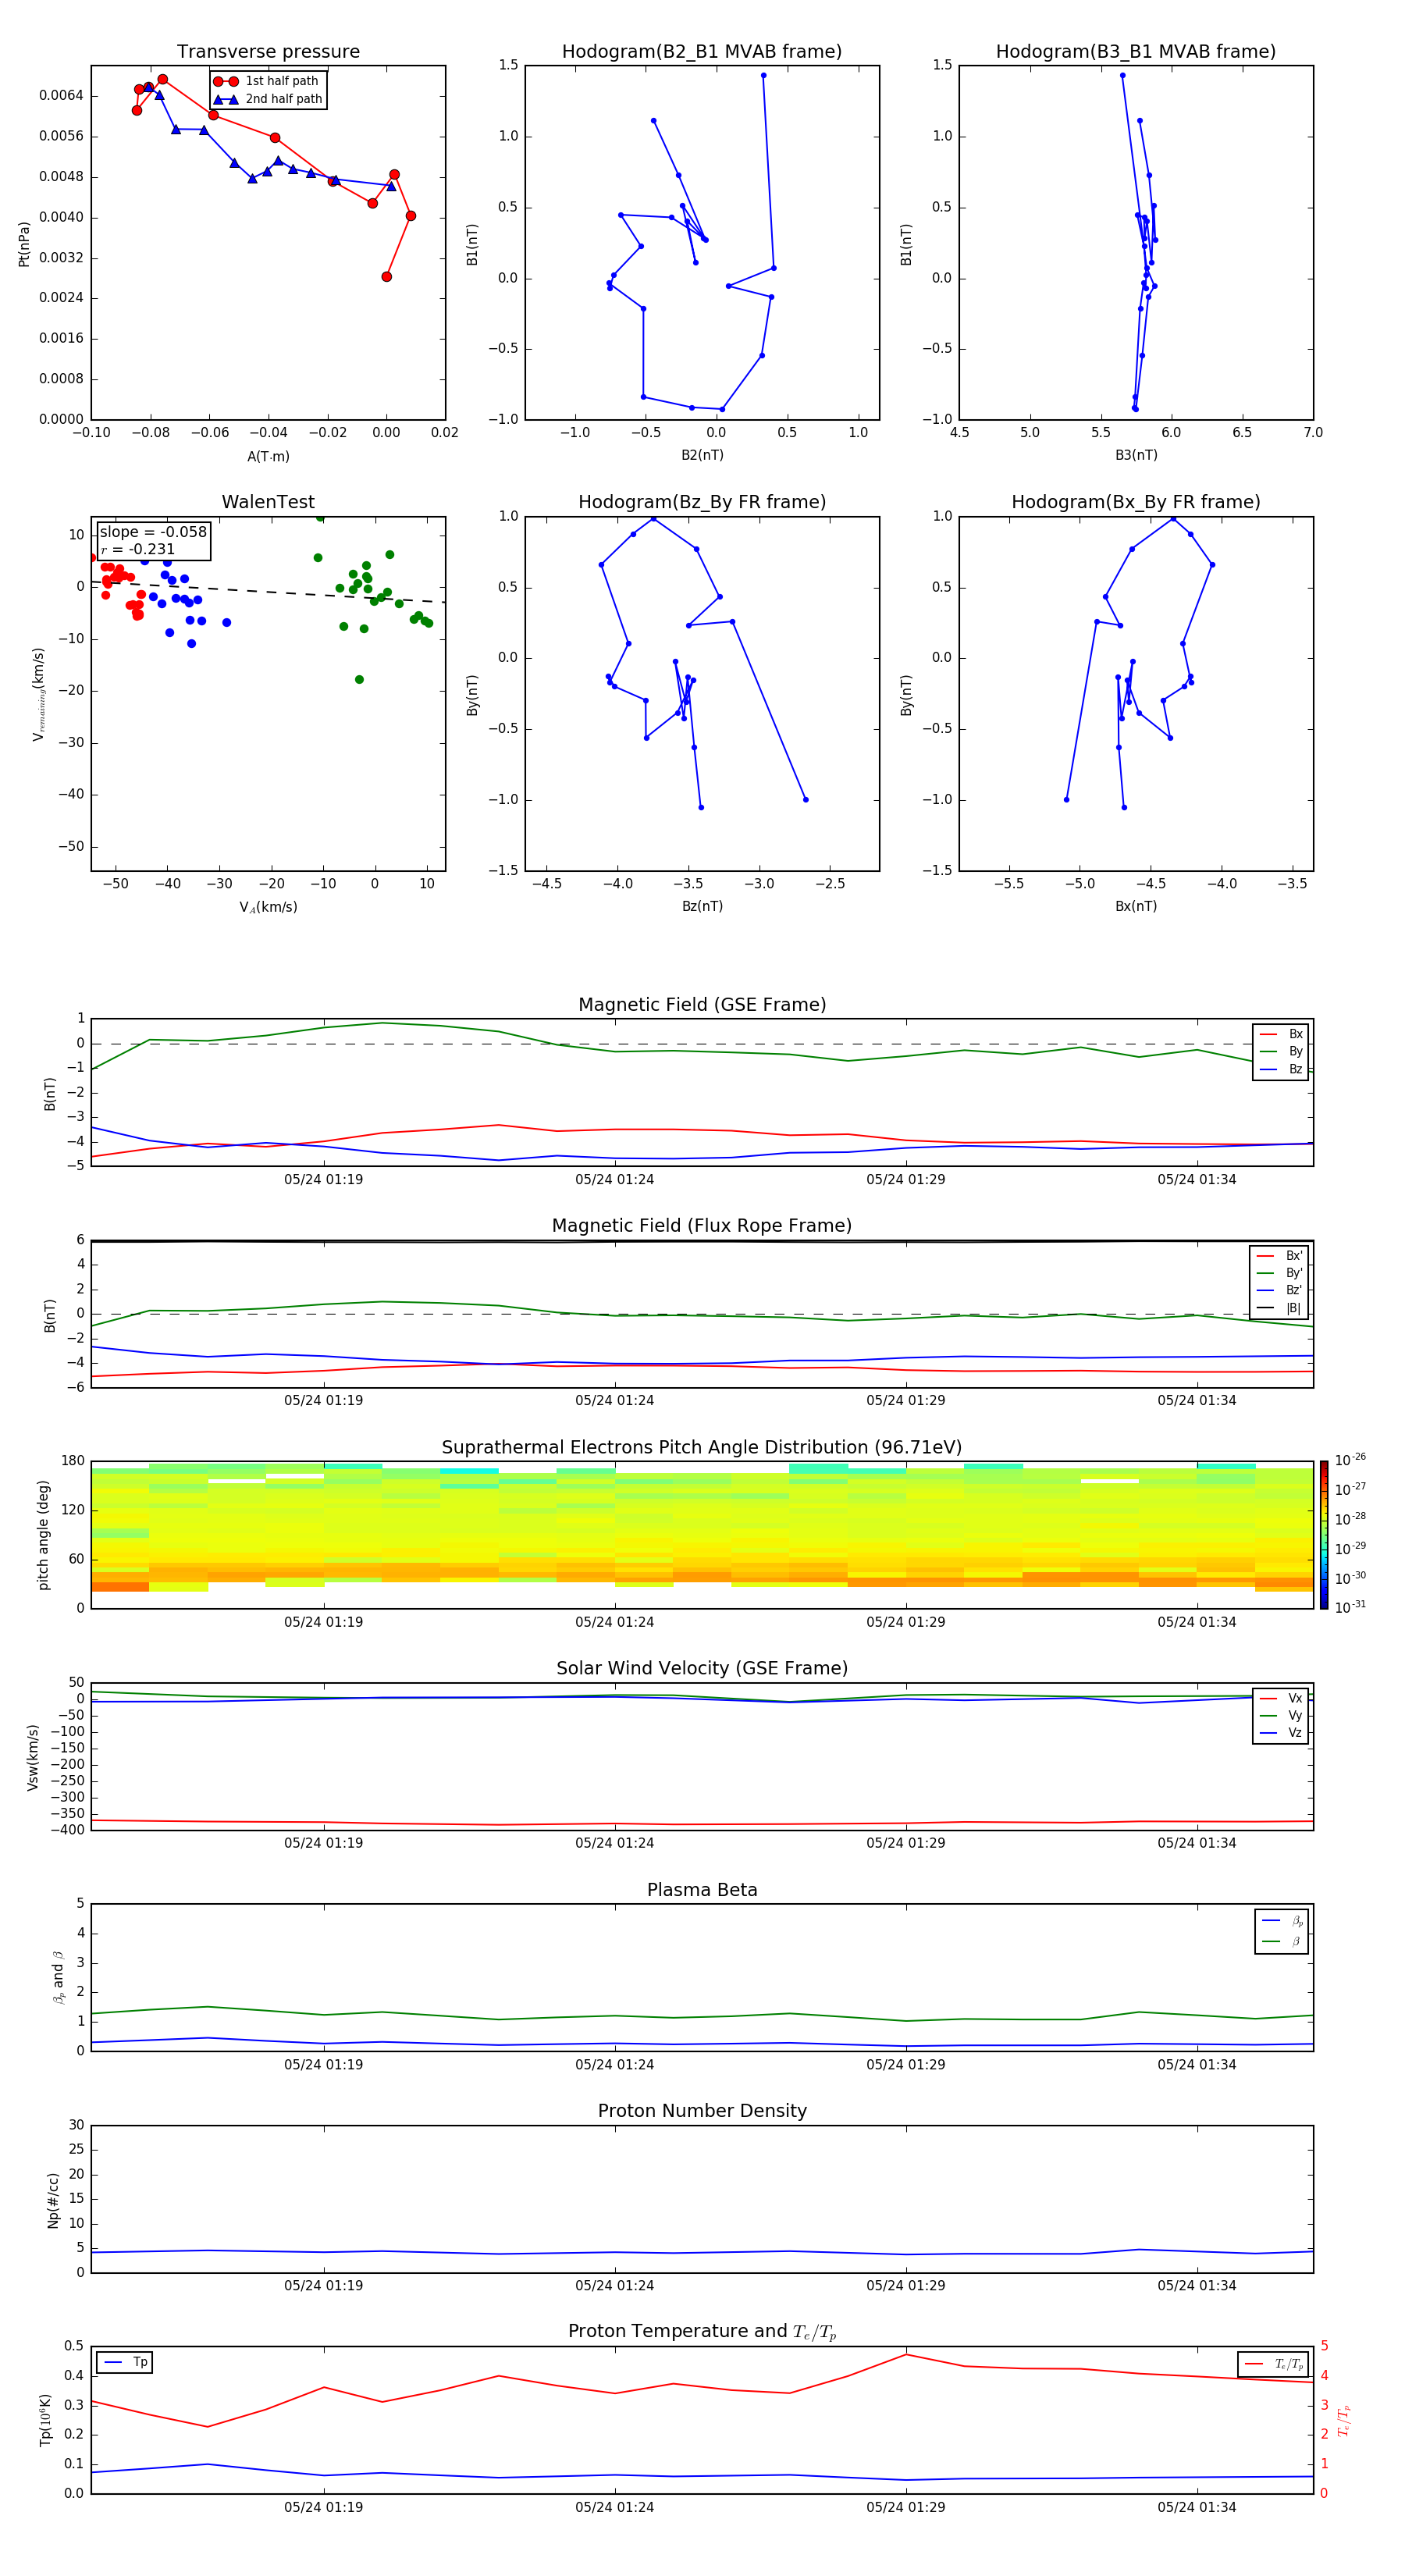Click the 10^-28 colorbar label
1405x2576 pixels.
[x=1349, y=1519]
